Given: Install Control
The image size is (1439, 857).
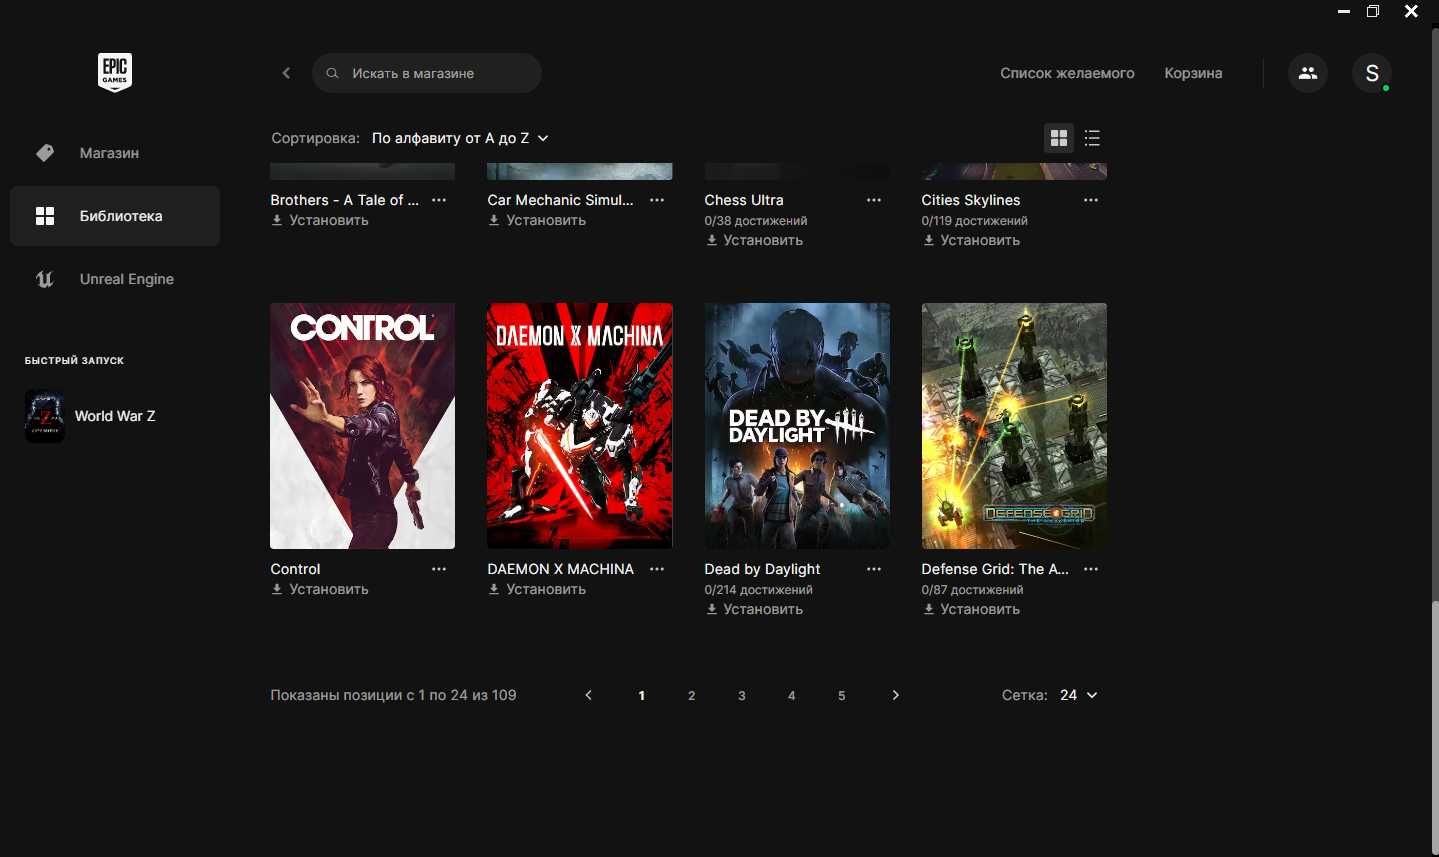Looking at the screenshot, I should pos(320,589).
